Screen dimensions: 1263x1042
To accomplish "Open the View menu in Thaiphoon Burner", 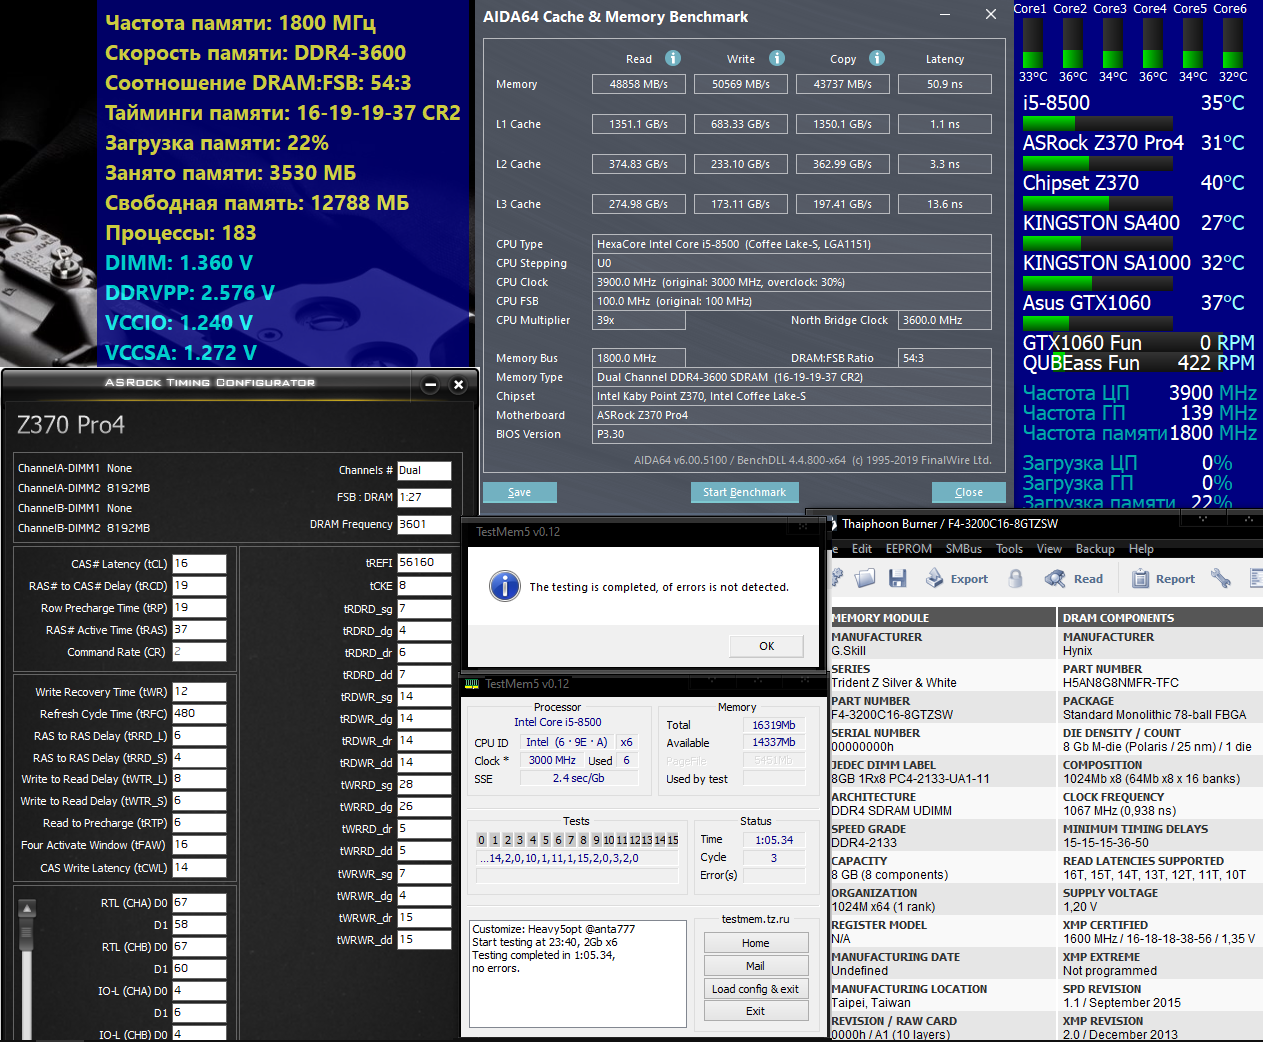I will coord(1049,549).
